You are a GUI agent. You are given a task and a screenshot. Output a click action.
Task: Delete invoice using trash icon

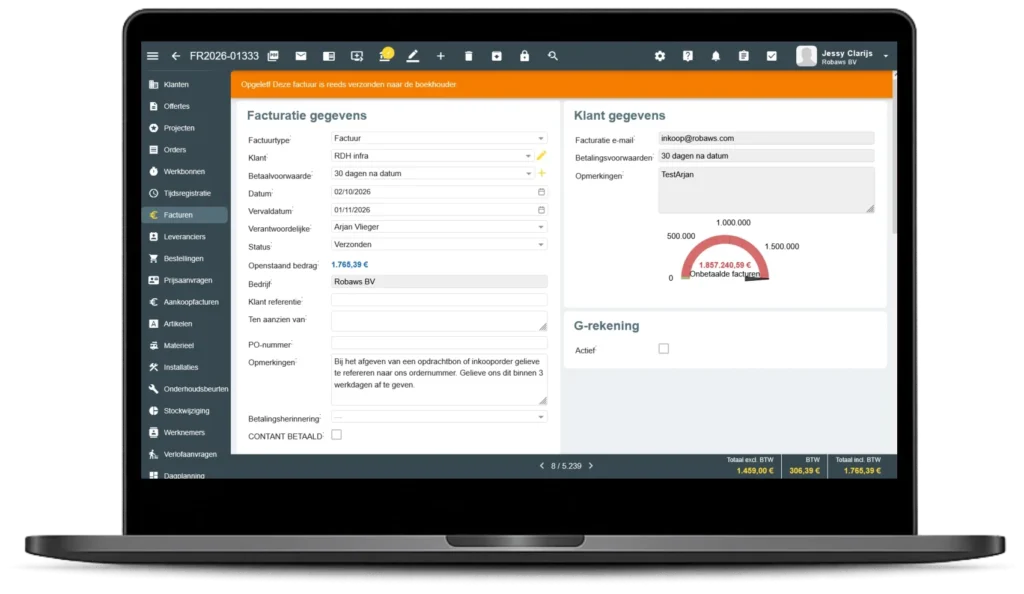click(x=468, y=56)
